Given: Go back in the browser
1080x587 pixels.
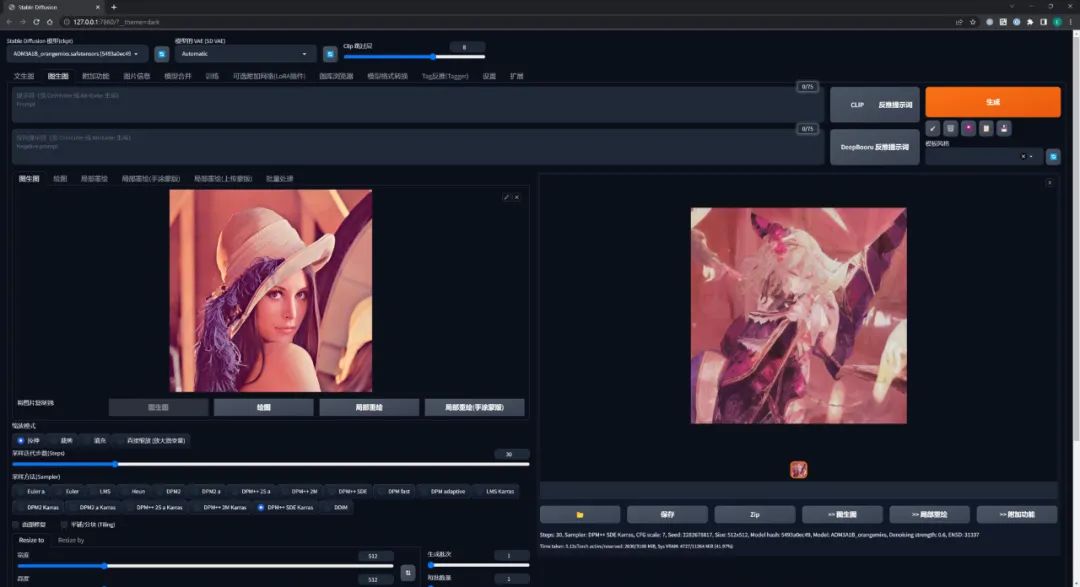Looking at the screenshot, I should click(9, 22).
